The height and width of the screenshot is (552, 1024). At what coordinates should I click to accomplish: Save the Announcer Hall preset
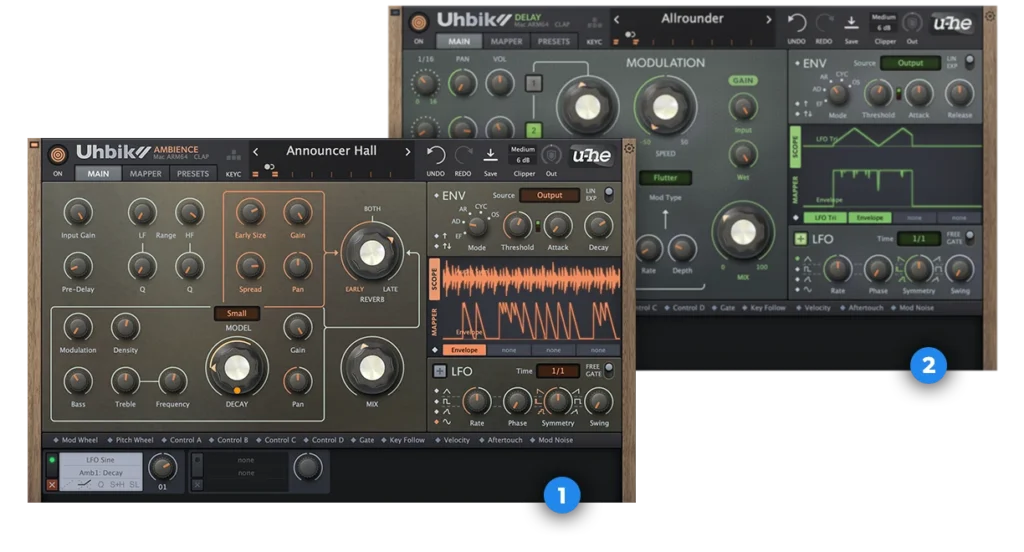[x=490, y=154]
